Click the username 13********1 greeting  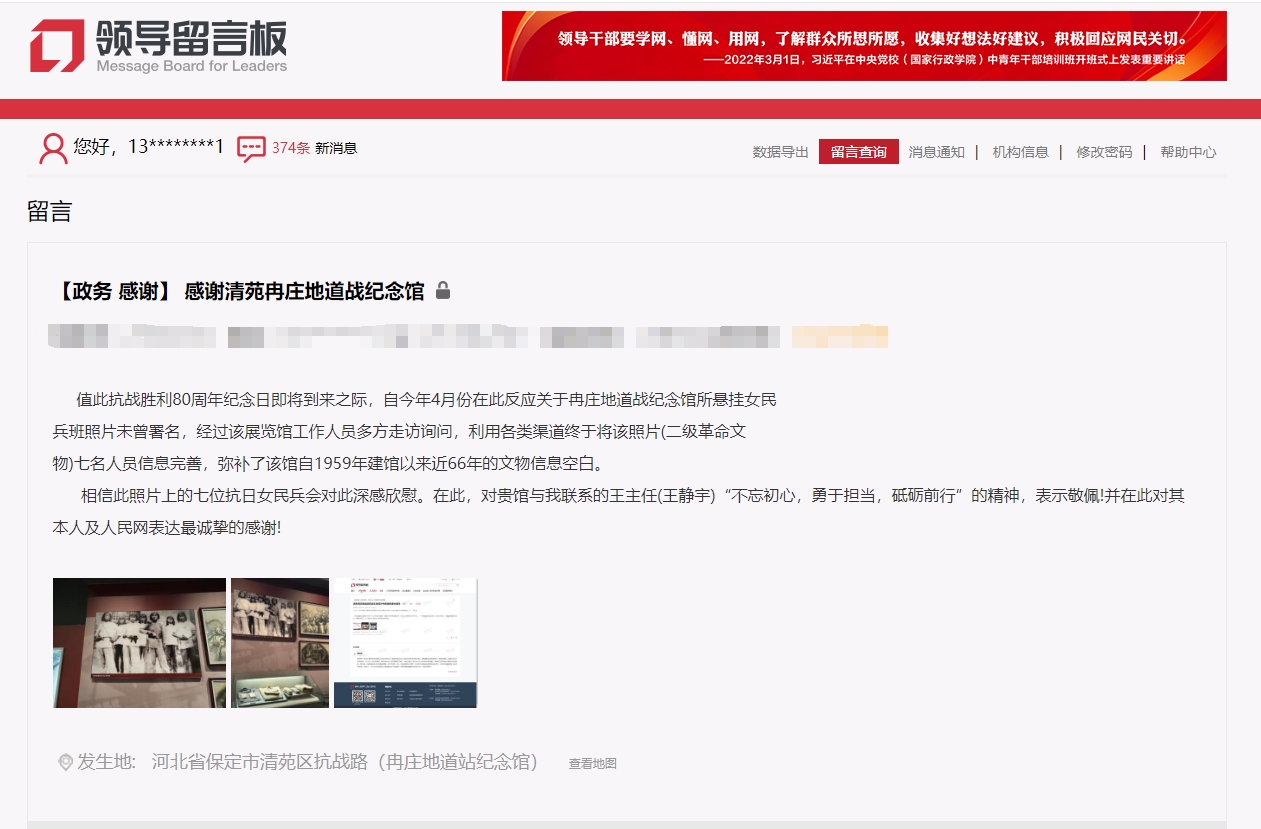[x=148, y=148]
